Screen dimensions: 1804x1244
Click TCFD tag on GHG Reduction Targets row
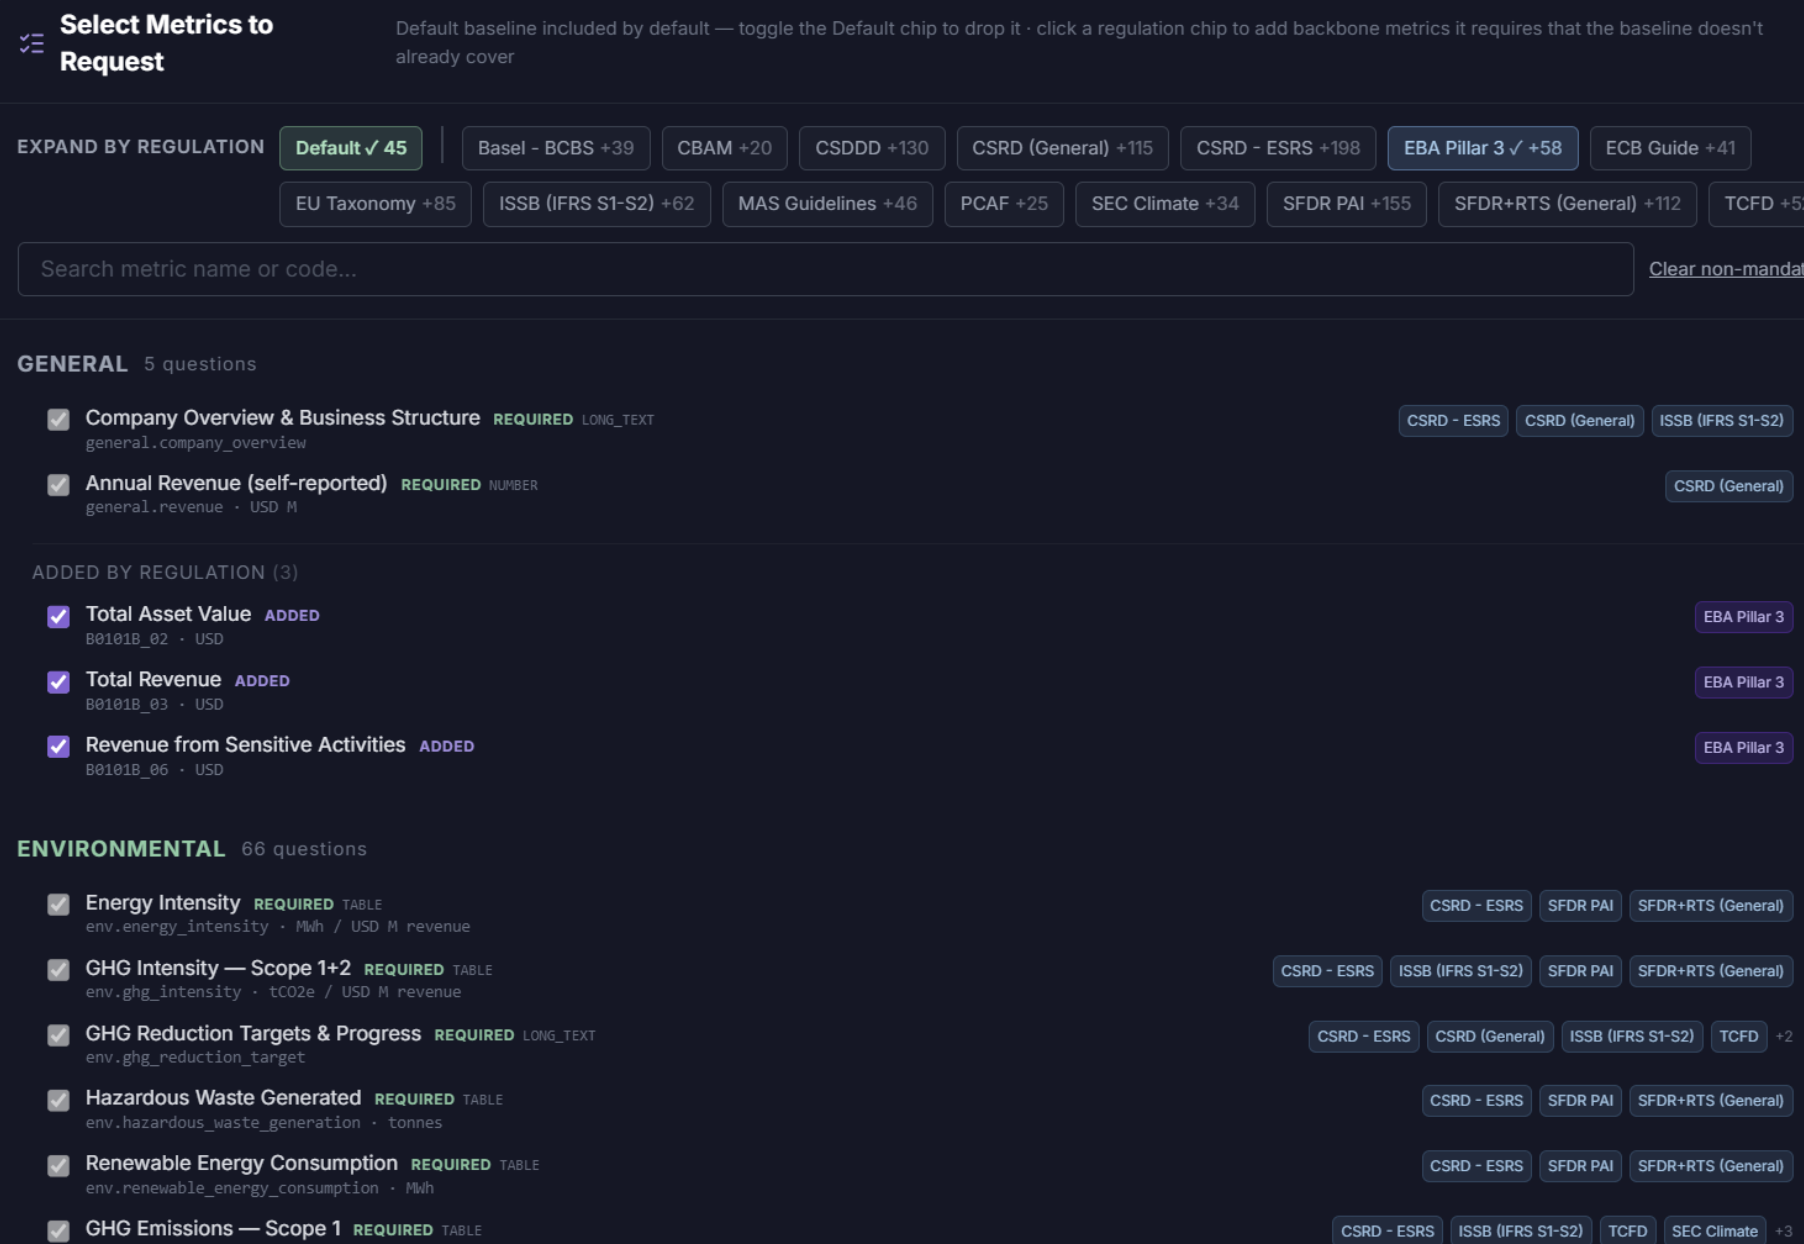[1738, 1036]
